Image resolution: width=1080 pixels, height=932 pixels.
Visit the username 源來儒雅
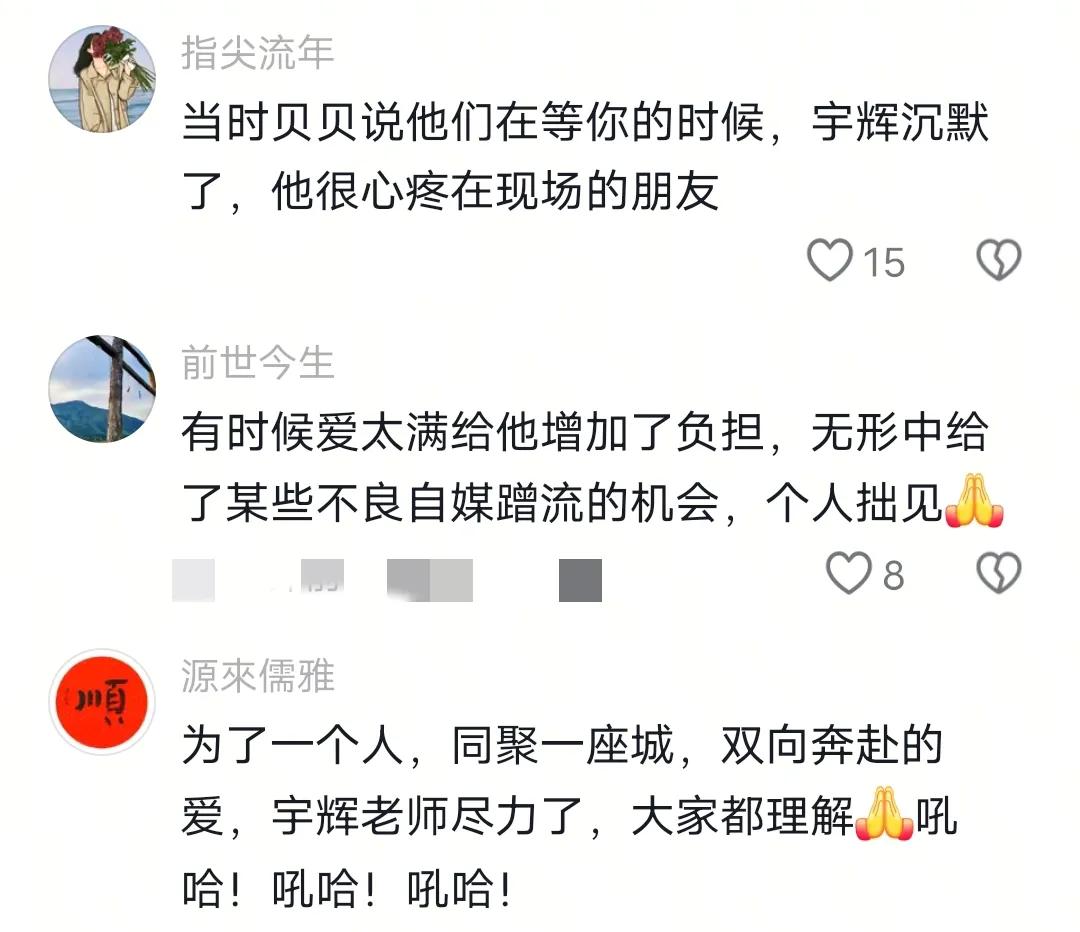click(x=258, y=676)
